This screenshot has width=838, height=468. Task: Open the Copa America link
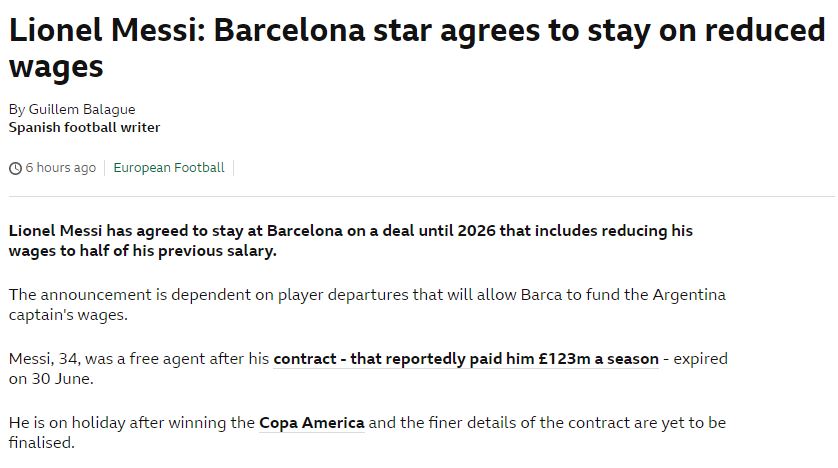coord(311,422)
